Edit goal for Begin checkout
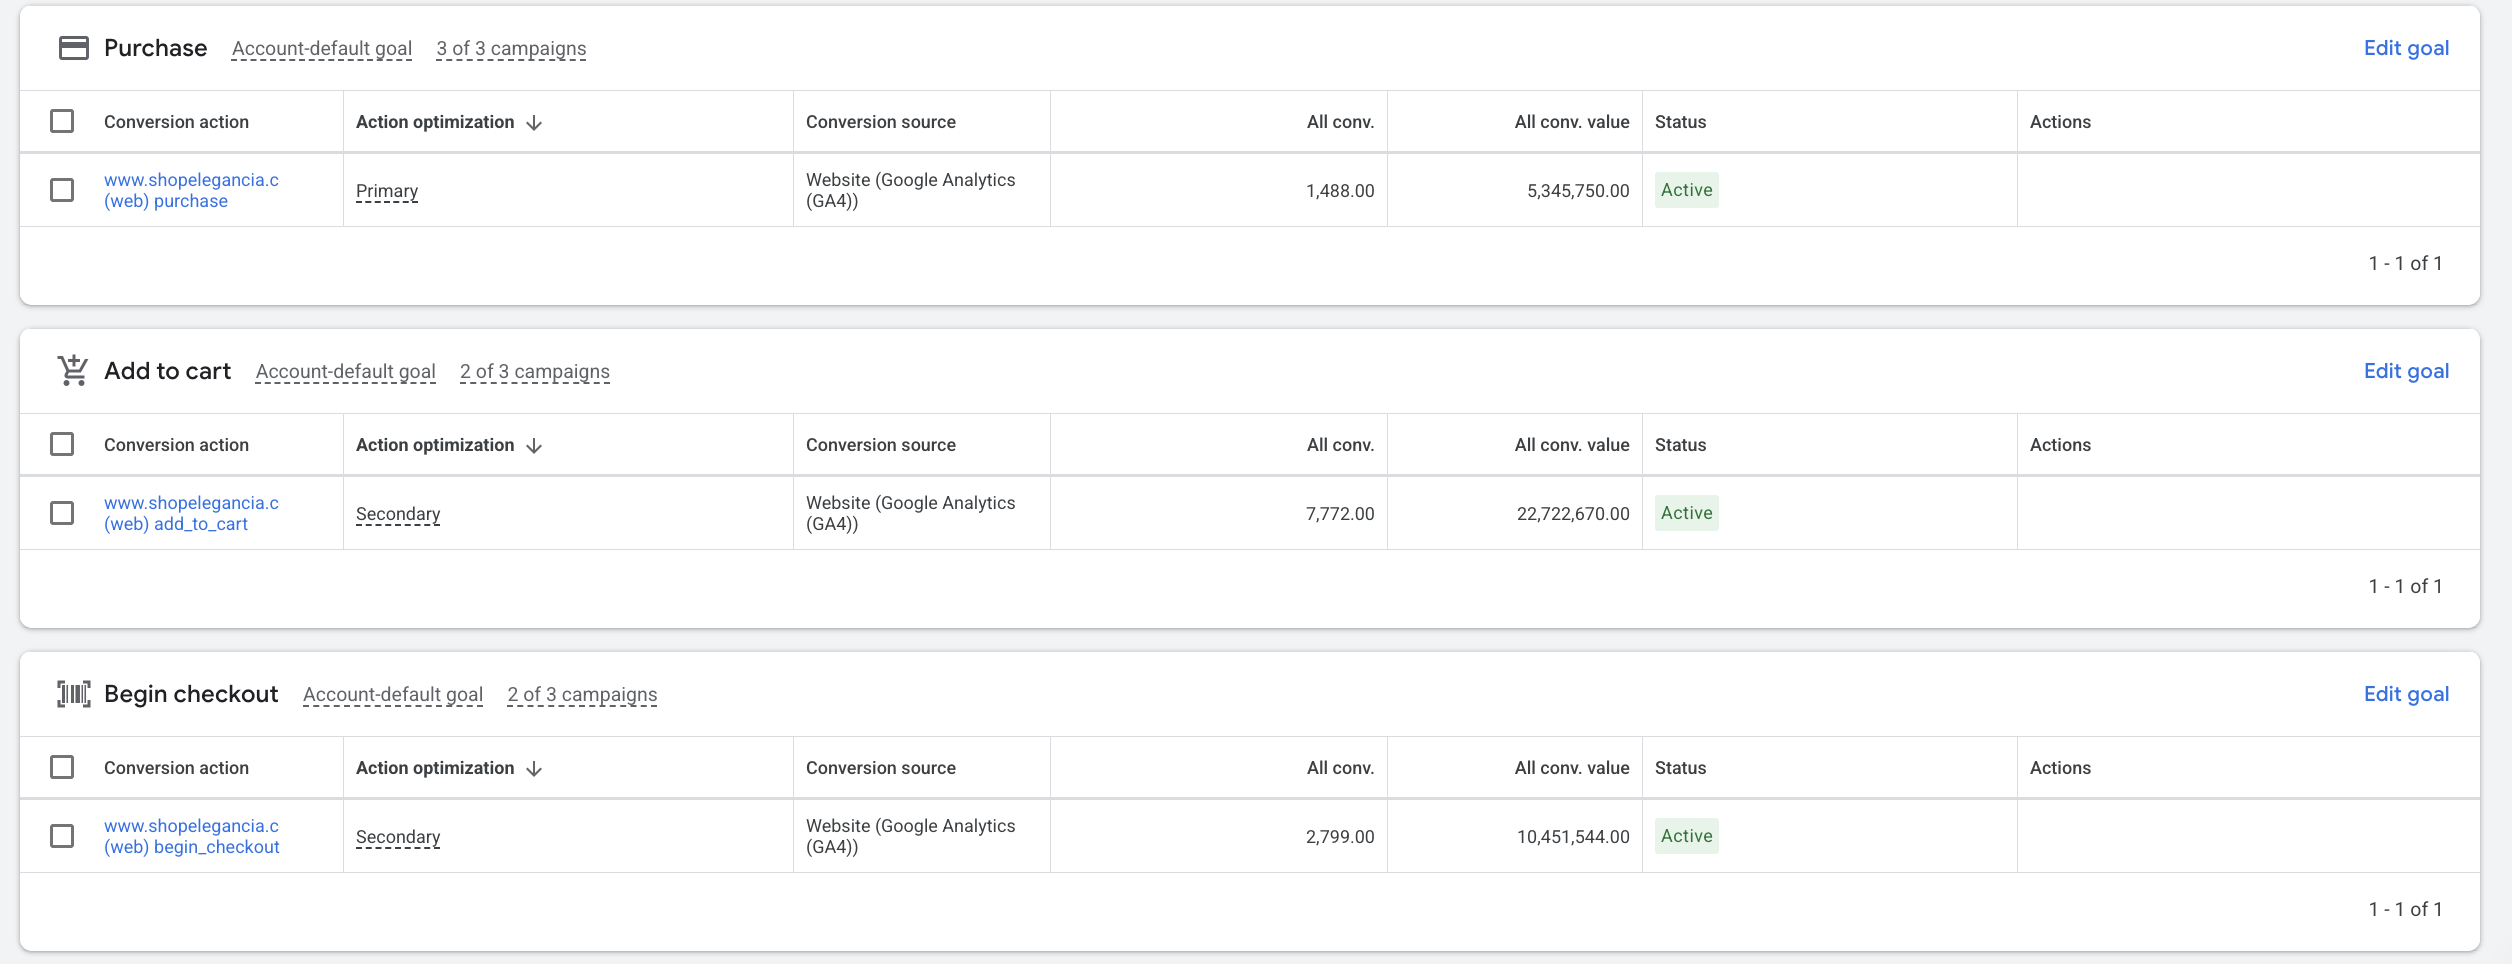 click(x=2405, y=694)
